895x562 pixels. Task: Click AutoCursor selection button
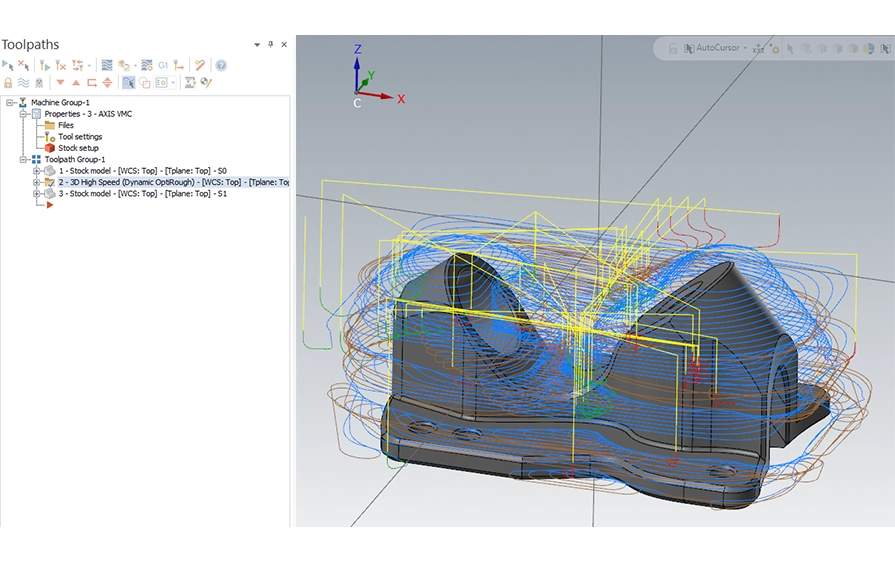[711, 48]
